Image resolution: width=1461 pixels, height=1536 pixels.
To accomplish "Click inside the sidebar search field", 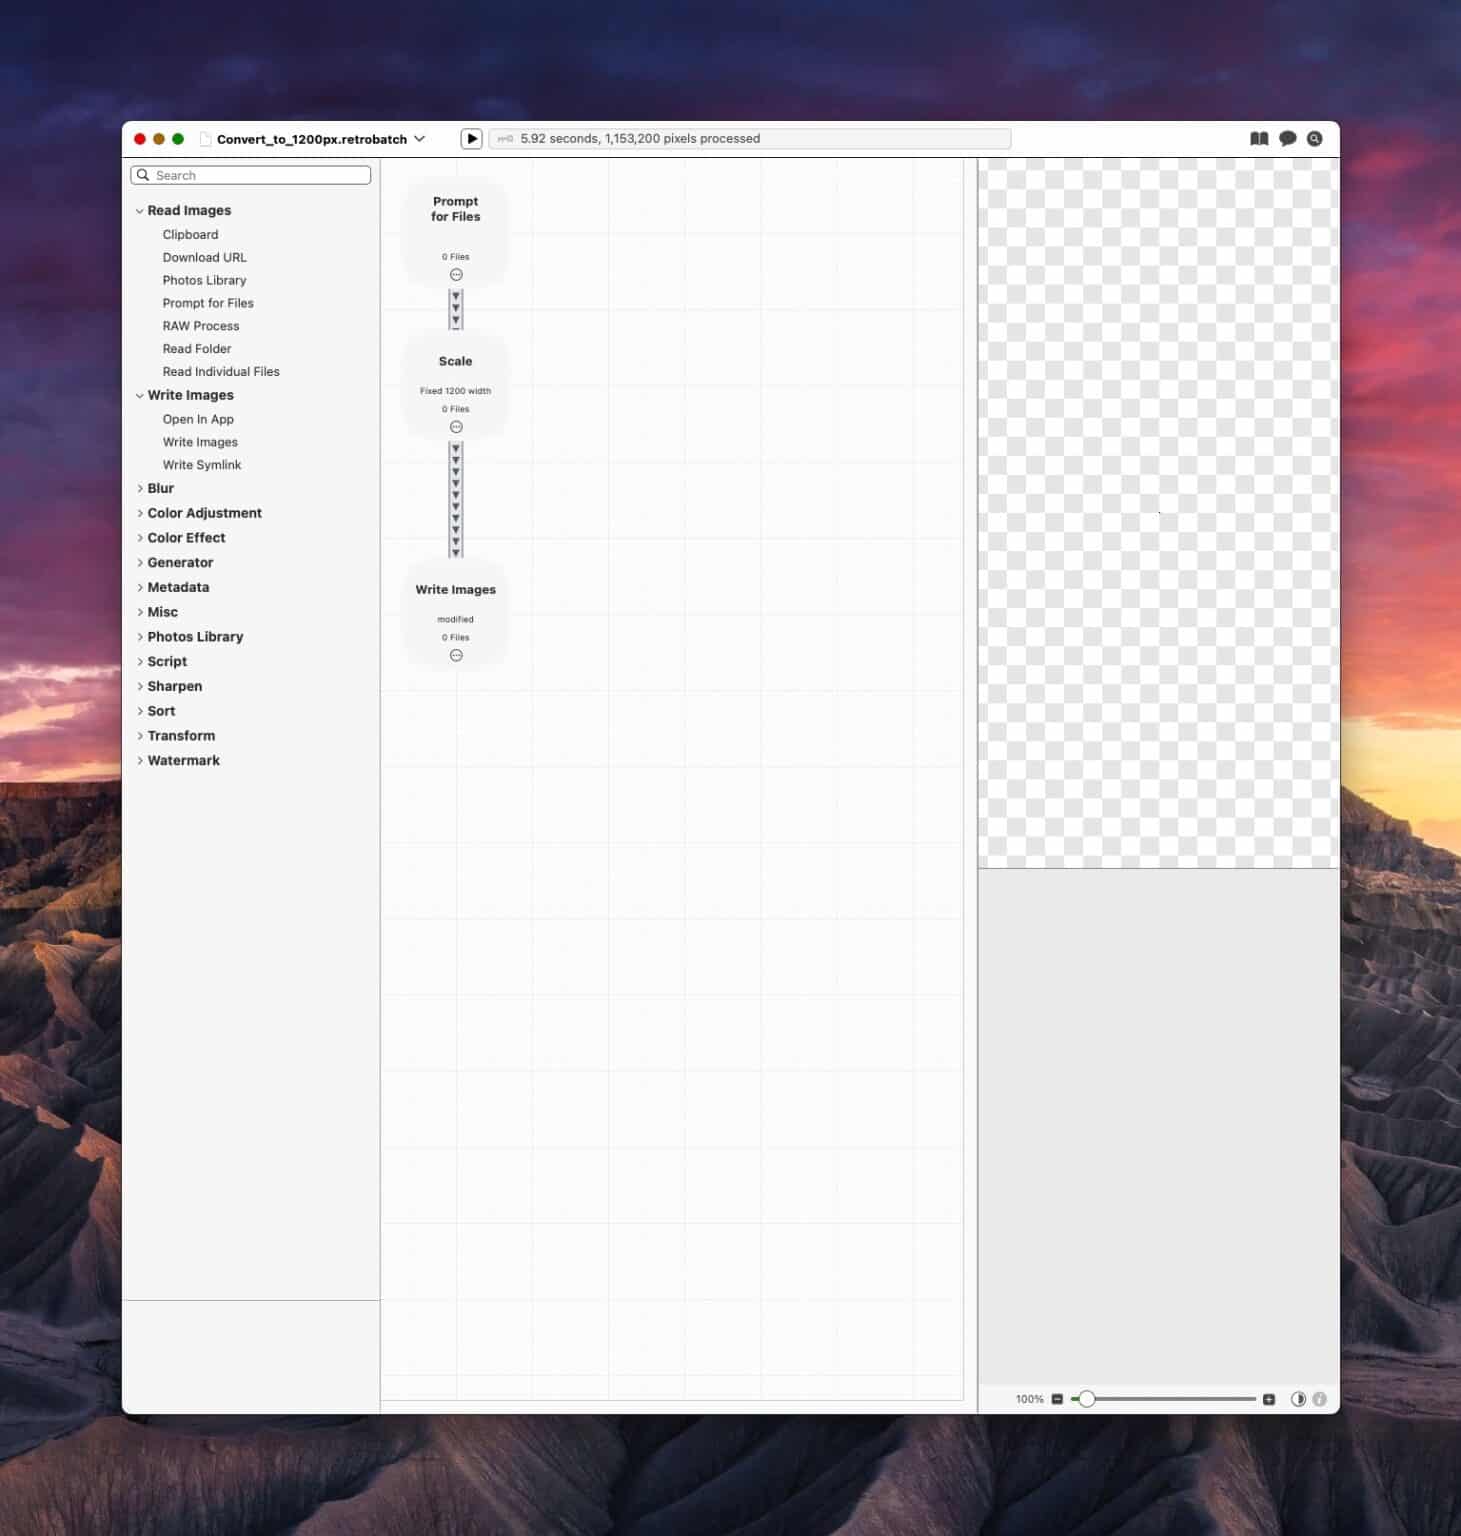I will click(250, 175).
